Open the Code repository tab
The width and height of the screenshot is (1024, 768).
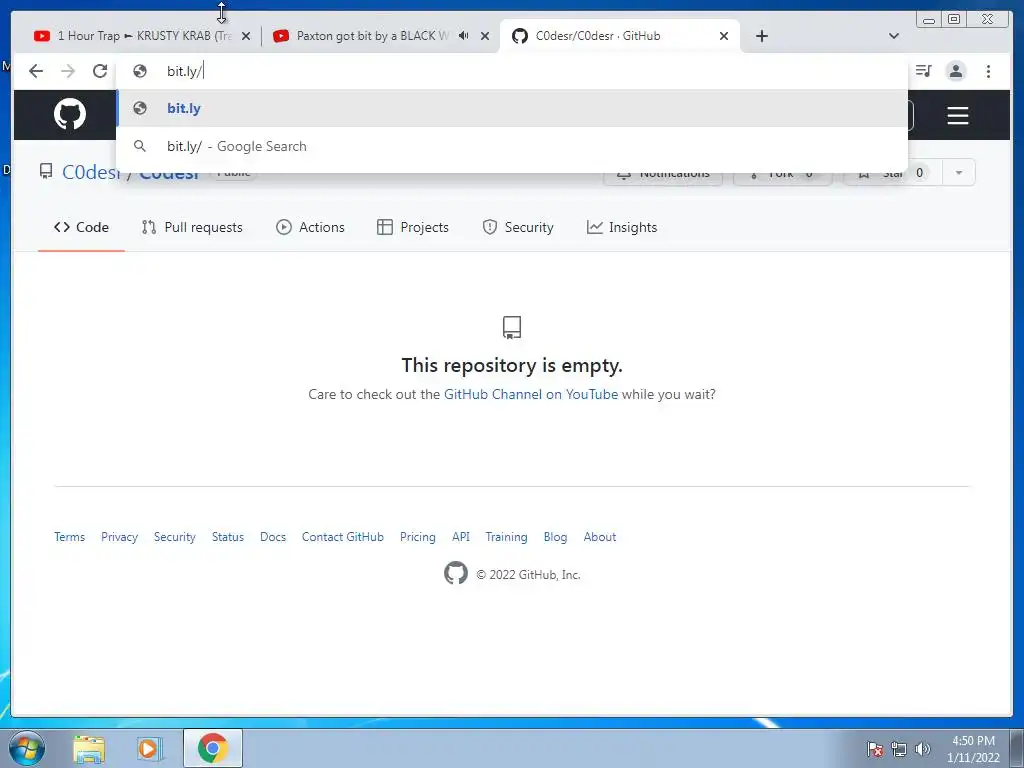point(81,227)
